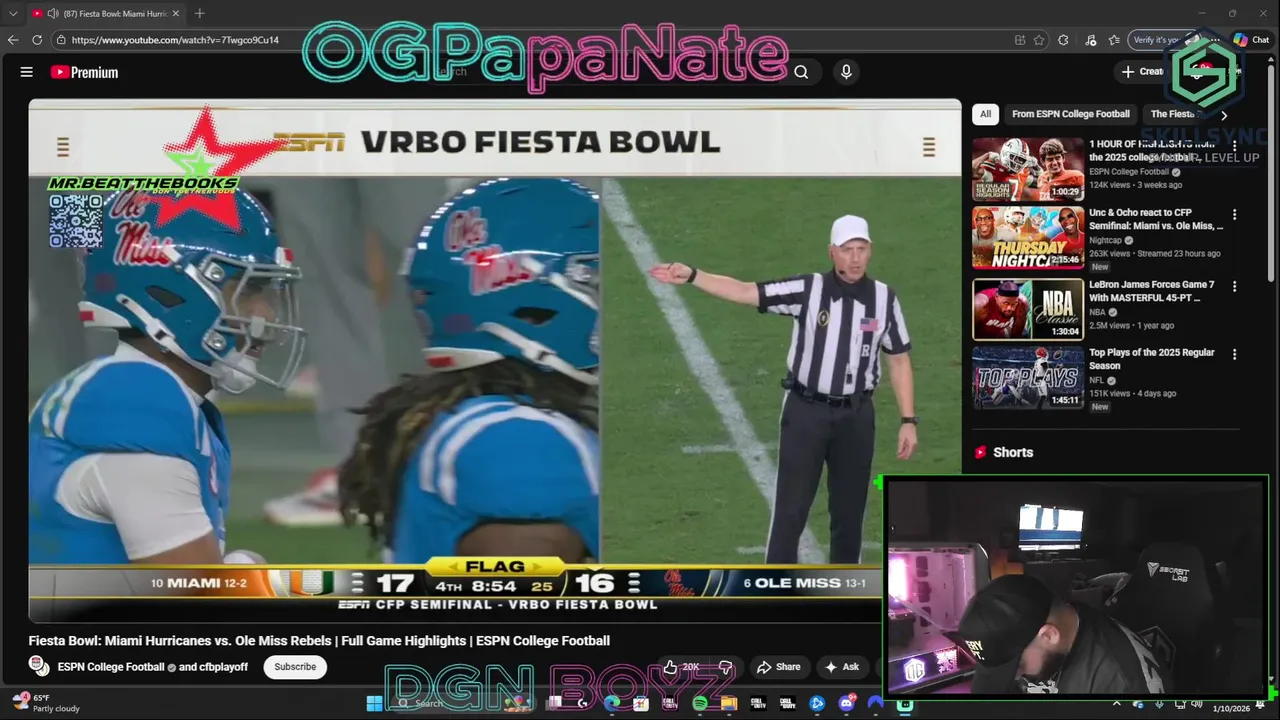Select "From ESPN College Football" chip
Screen dimensions: 1280x720
1070,114
